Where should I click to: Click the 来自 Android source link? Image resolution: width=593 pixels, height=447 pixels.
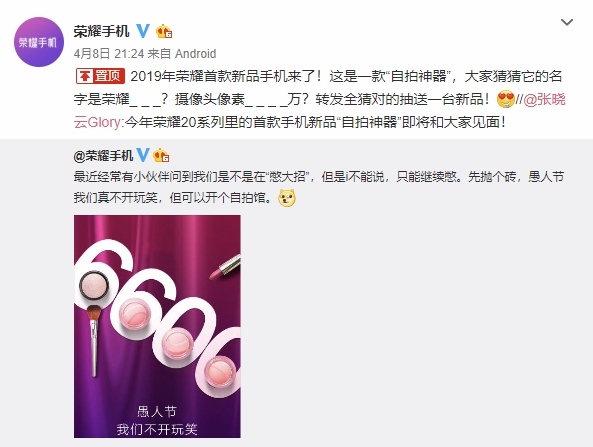[182, 53]
